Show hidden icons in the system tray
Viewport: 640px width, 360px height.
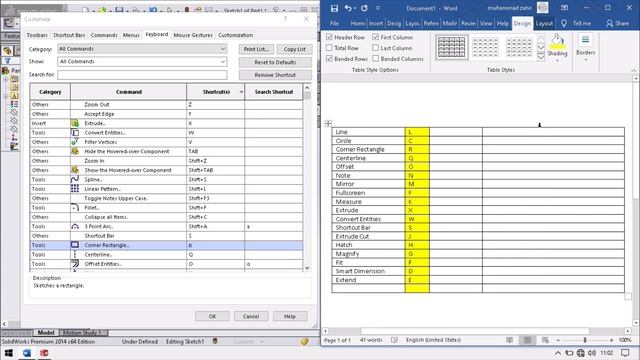[558, 353]
